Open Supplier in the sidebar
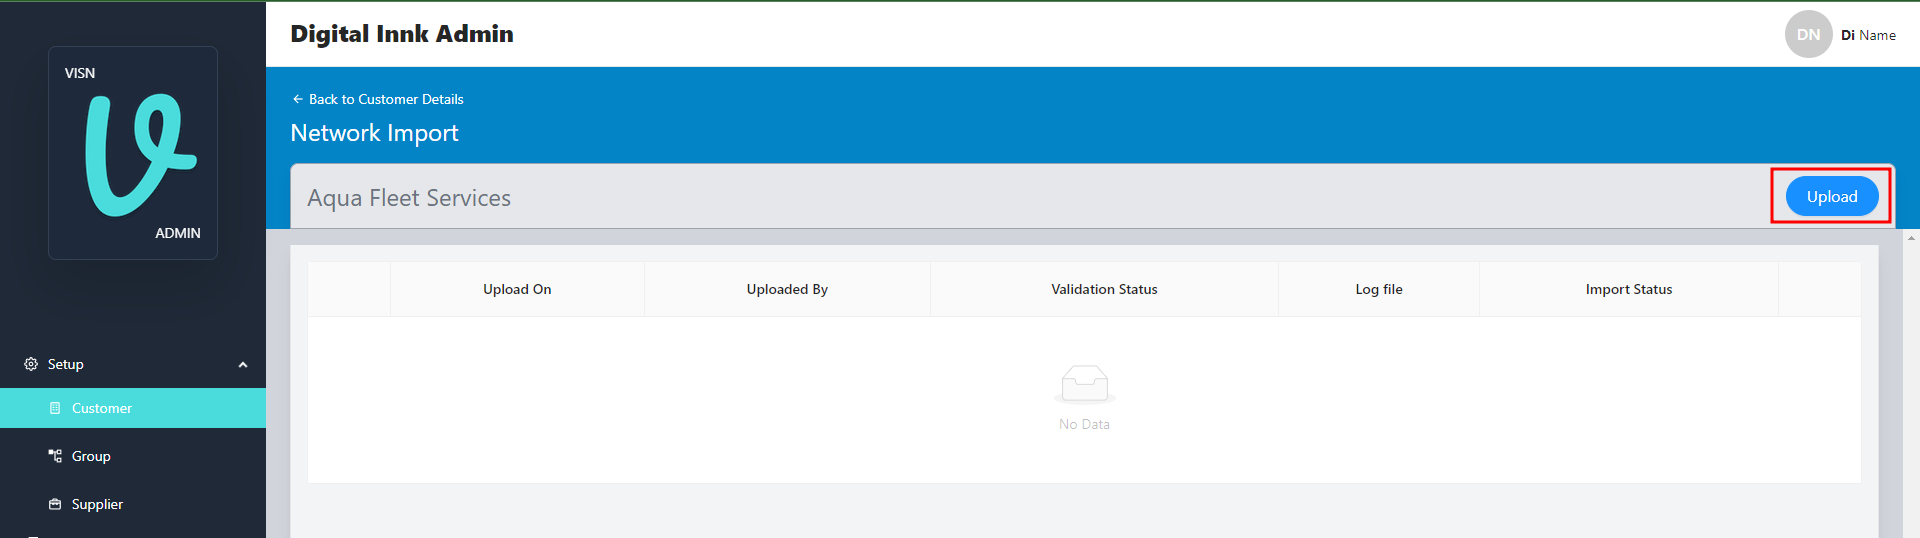 tap(133, 504)
